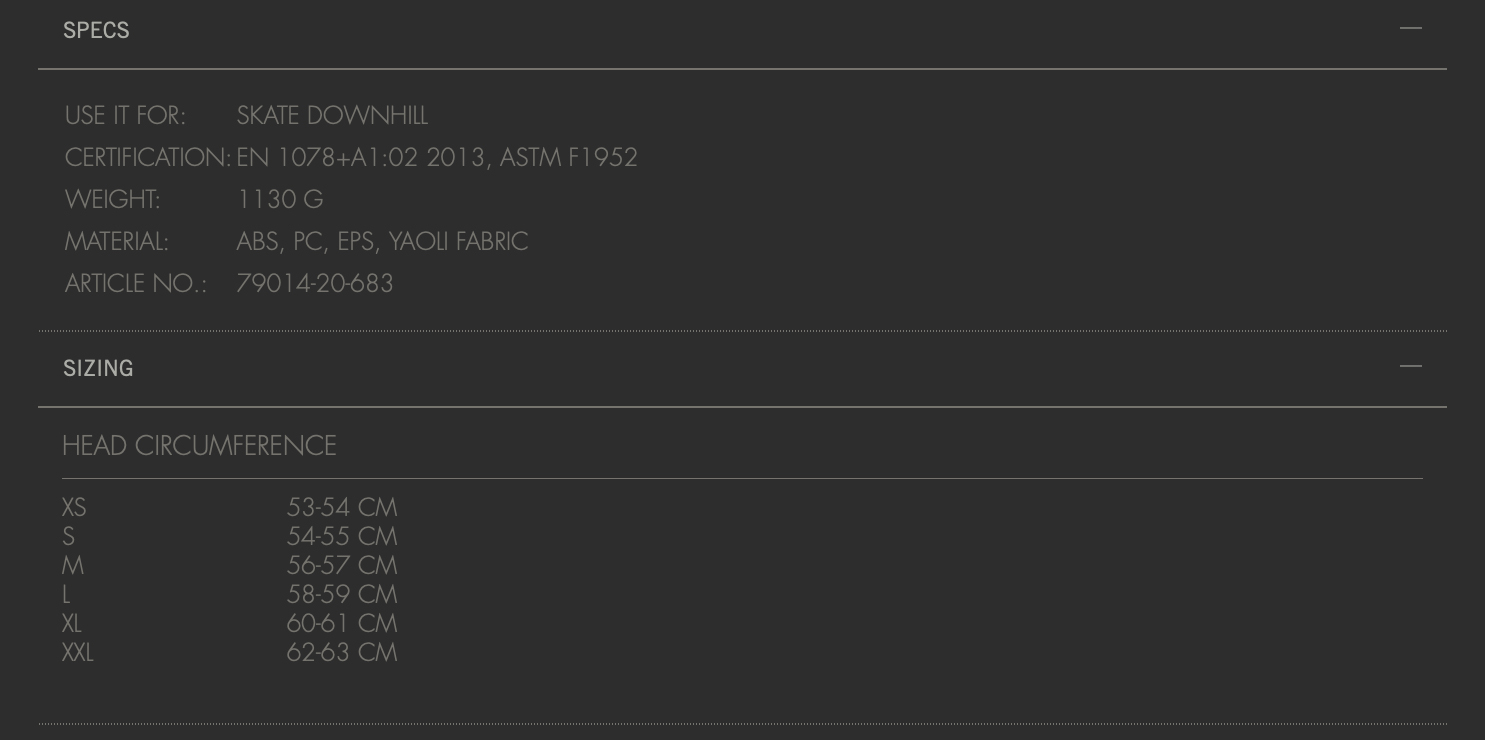Select the article number 79014-20-683
Viewport: 1485px width, 740px height.
(x=315, y=283)
